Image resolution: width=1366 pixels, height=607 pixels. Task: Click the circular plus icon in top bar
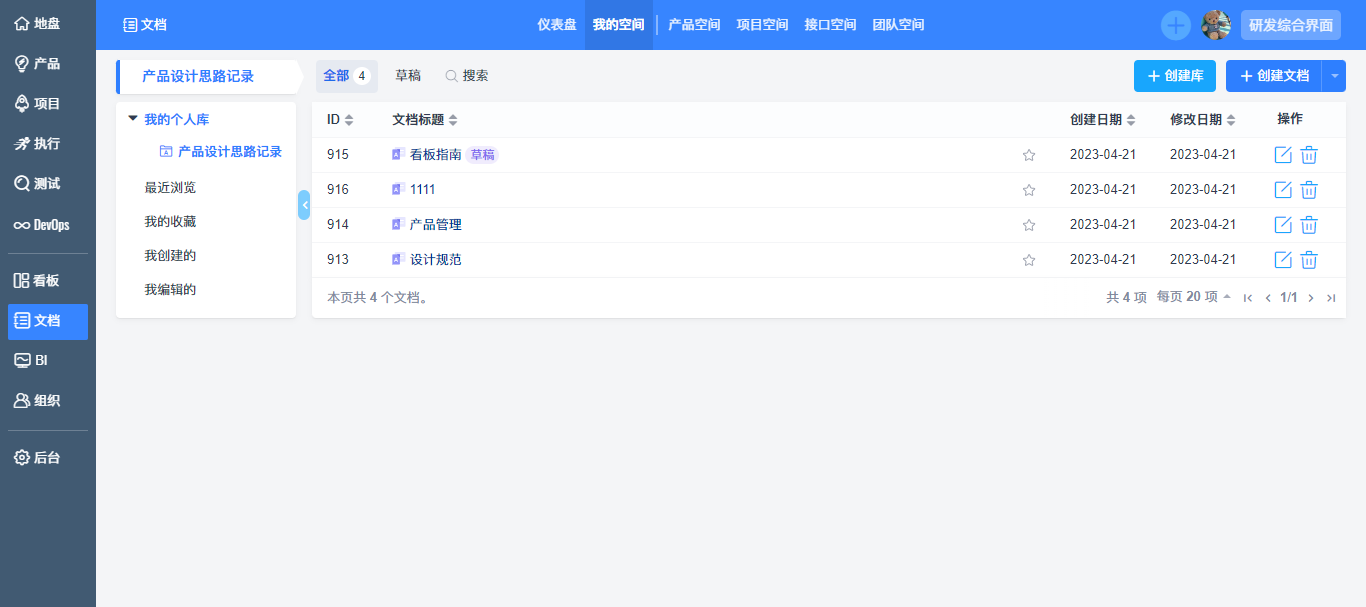[1175, 24]
